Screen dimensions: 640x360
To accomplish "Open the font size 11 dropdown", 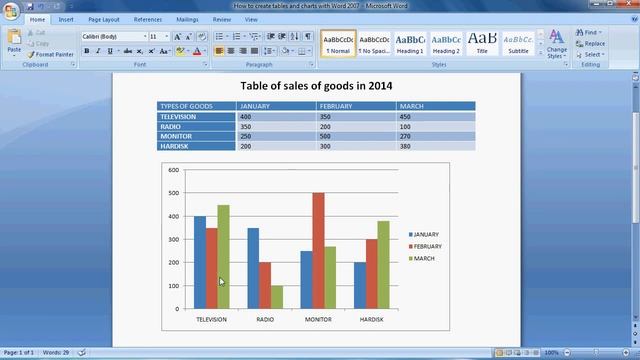I will (167, 37).
